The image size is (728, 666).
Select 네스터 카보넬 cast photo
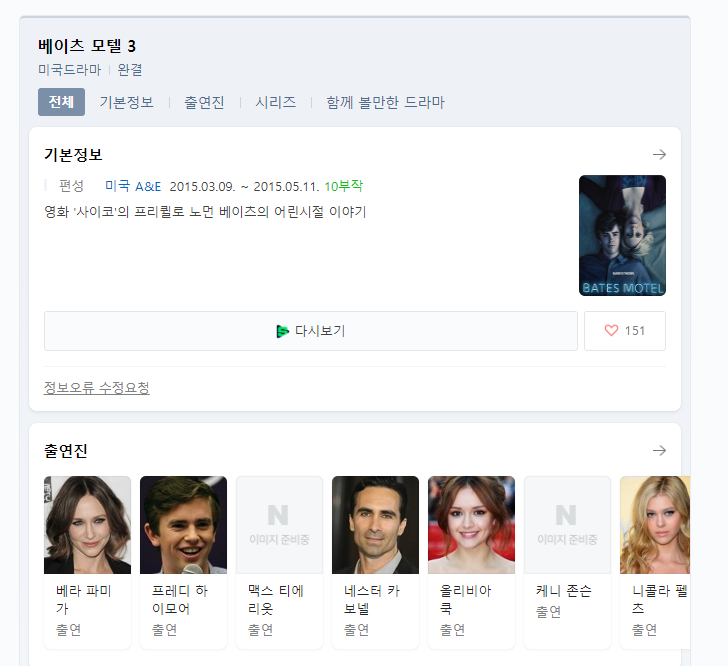click(x=375, y=525)
